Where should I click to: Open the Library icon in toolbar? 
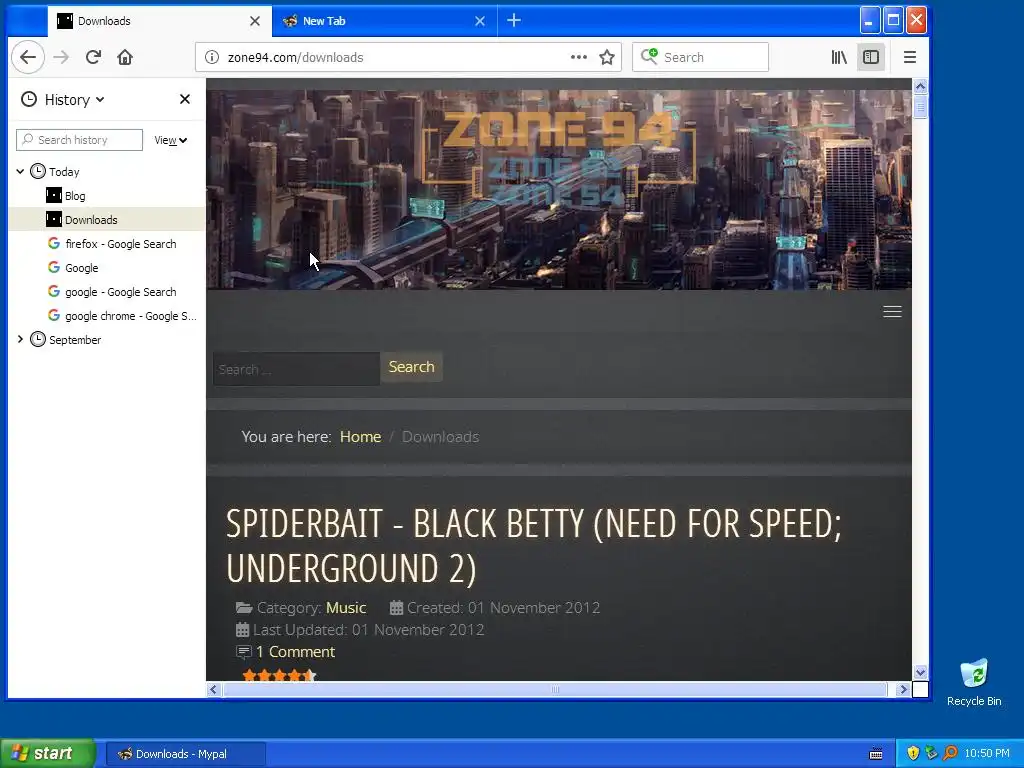(839, 57)
